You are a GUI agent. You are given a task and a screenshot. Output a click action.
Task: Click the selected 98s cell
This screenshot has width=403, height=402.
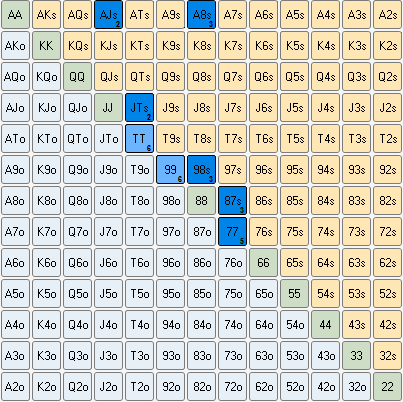point(201,170)
